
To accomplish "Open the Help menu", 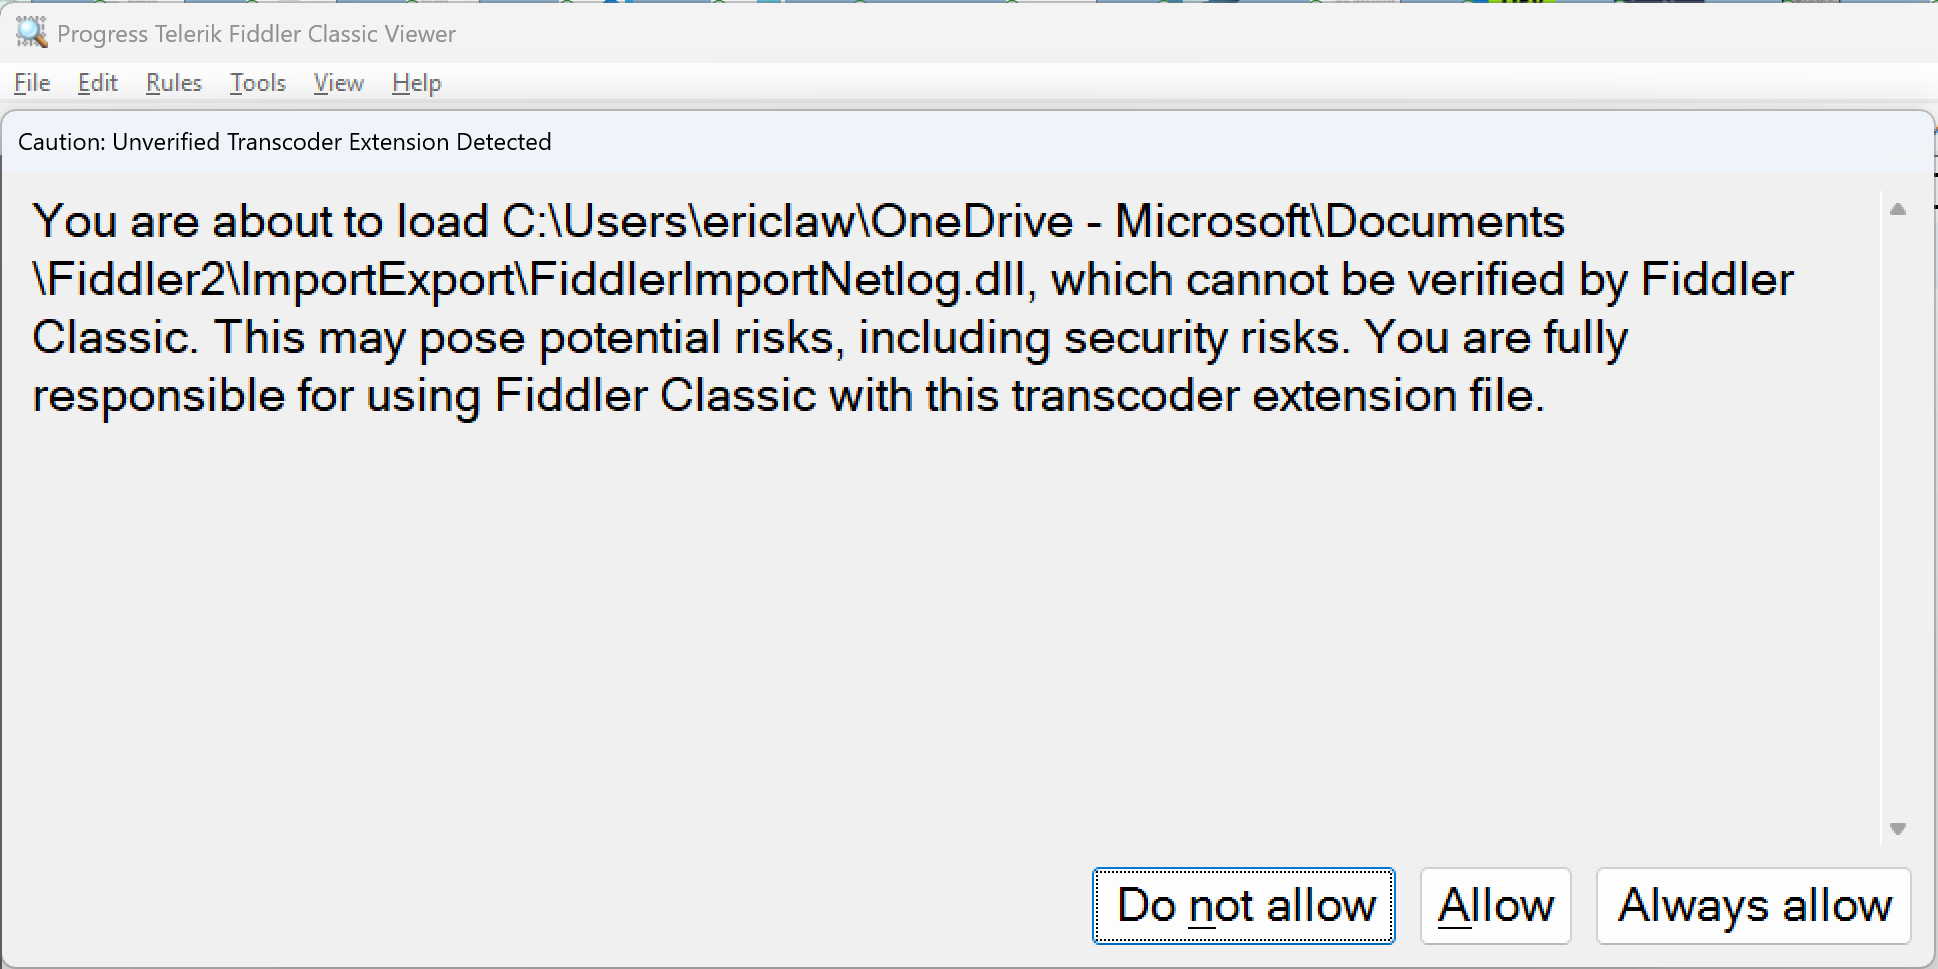I will pyautogui.click(x=417, y=83).
